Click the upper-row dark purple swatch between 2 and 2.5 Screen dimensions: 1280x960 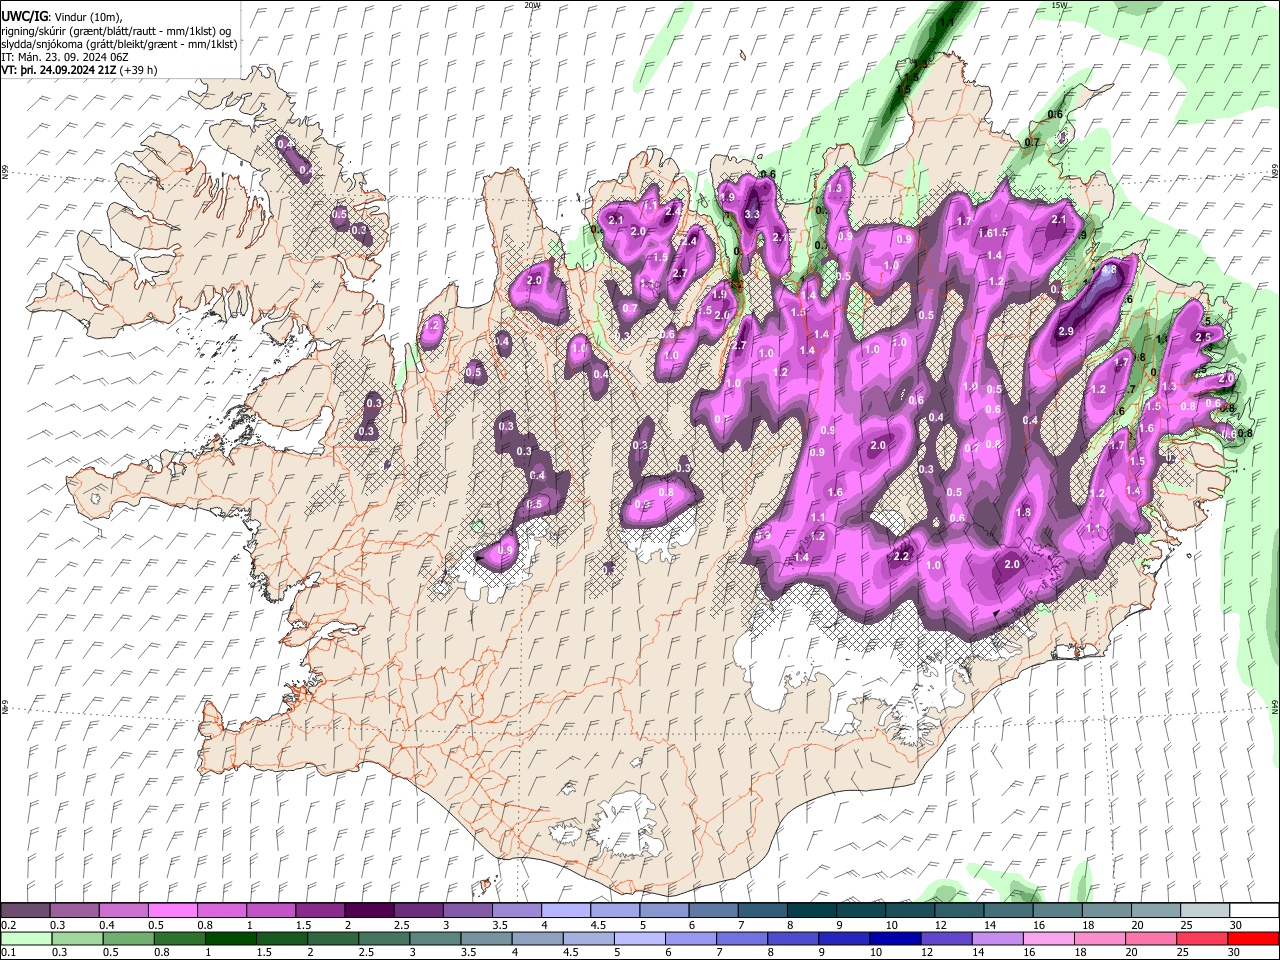369,911
